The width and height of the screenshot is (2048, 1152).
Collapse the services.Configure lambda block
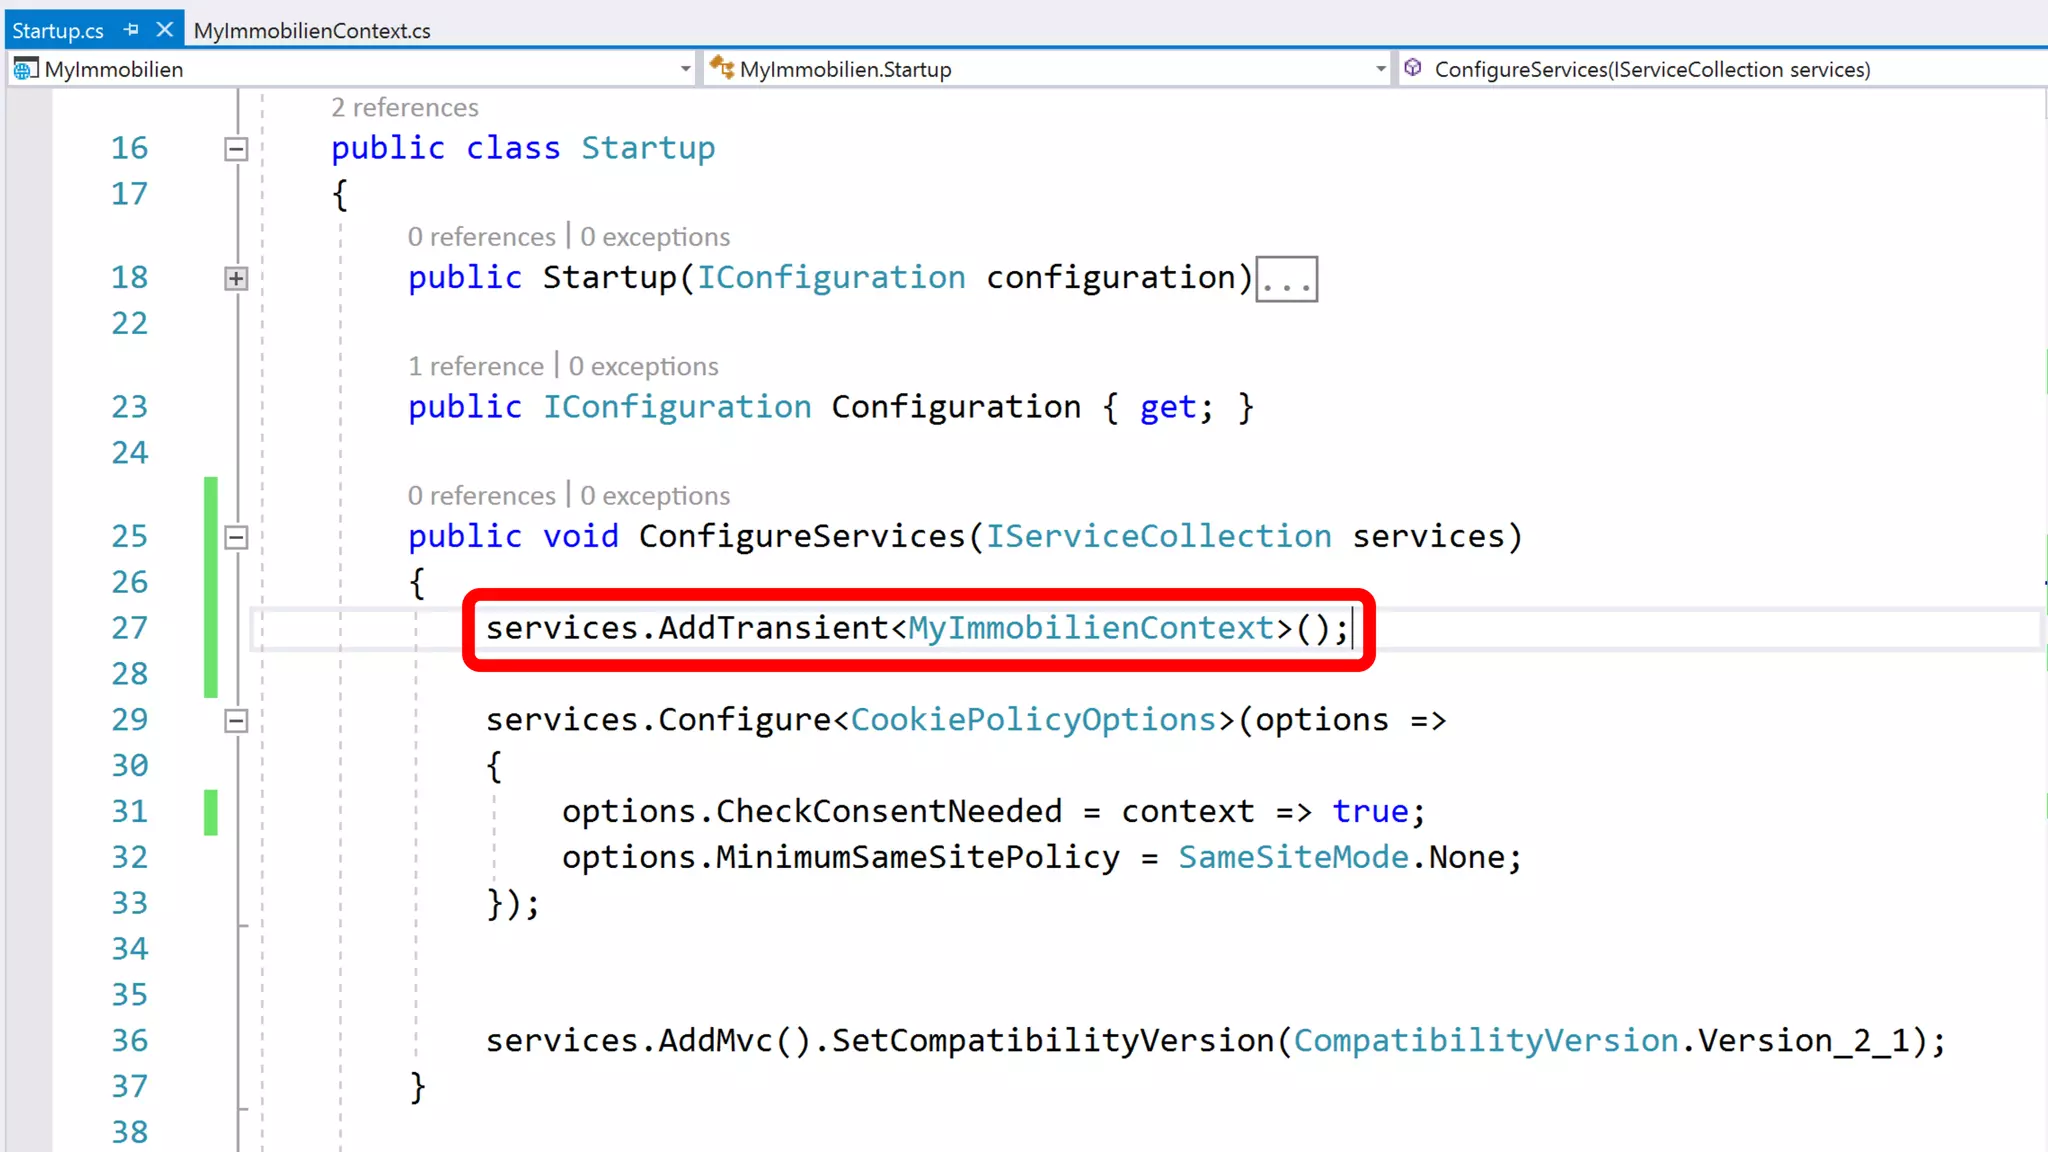(x=236, y=721)
